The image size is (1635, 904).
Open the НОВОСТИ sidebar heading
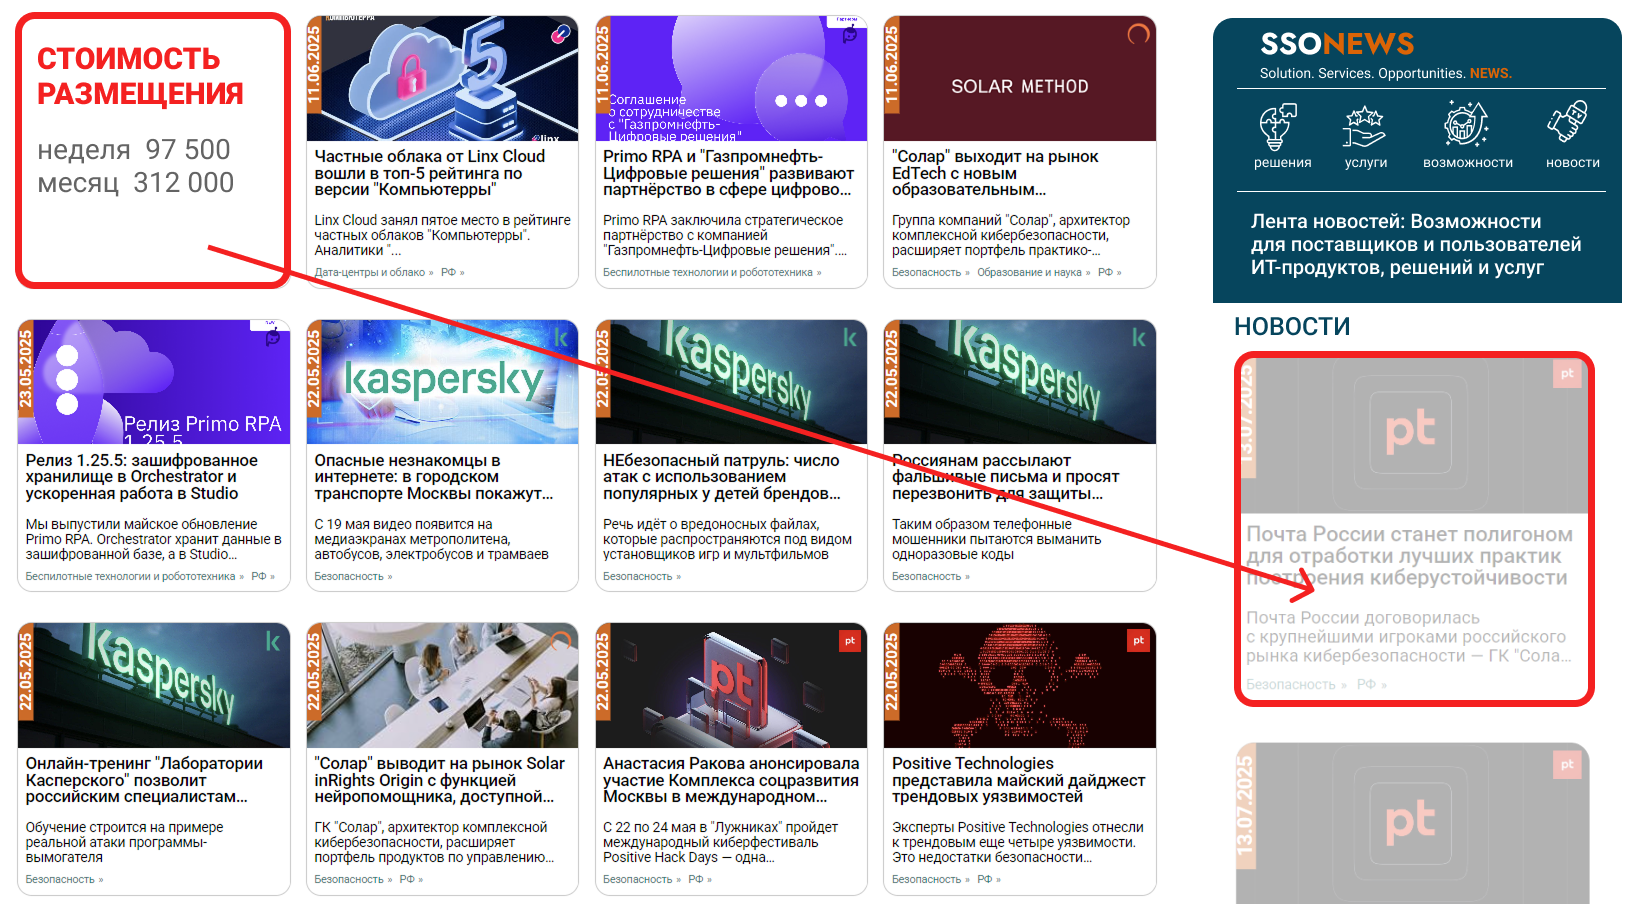[x=1292, y=326]
